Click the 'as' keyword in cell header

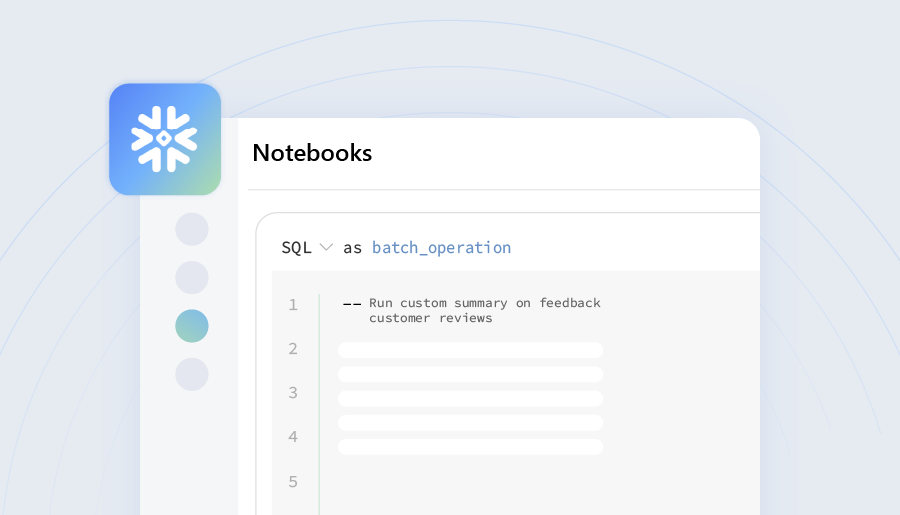coord(352,248)
